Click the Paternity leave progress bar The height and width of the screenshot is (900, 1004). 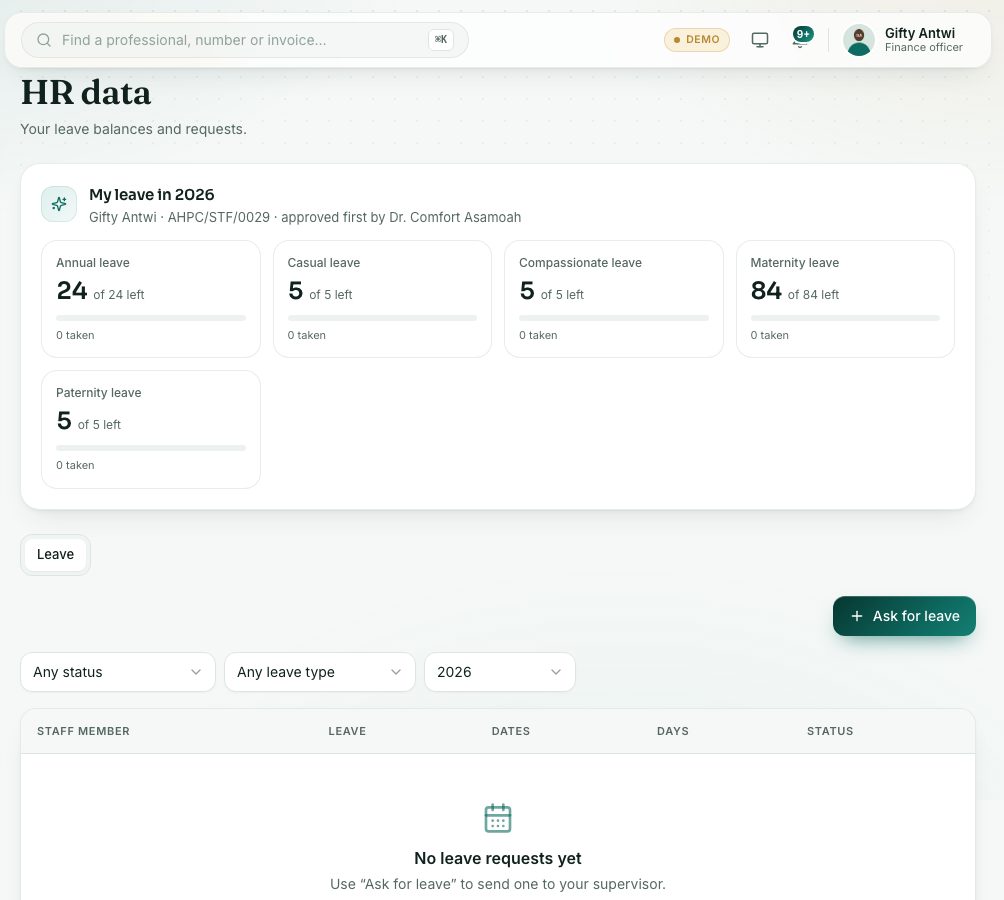(151, 448)
